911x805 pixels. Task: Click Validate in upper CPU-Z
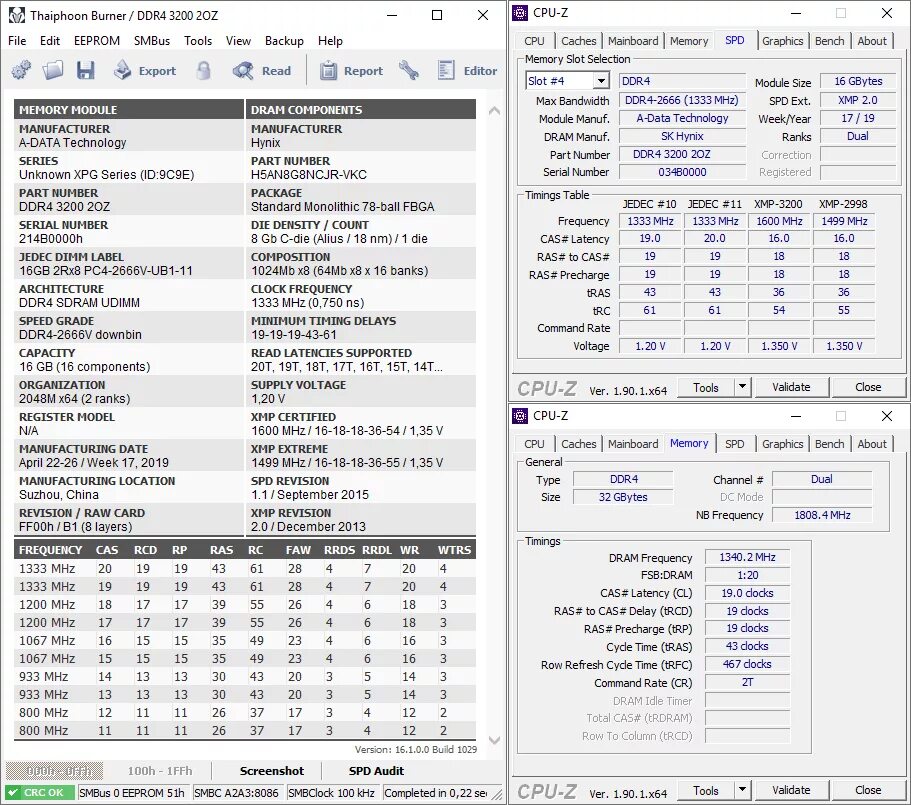(x=791, y=387)
